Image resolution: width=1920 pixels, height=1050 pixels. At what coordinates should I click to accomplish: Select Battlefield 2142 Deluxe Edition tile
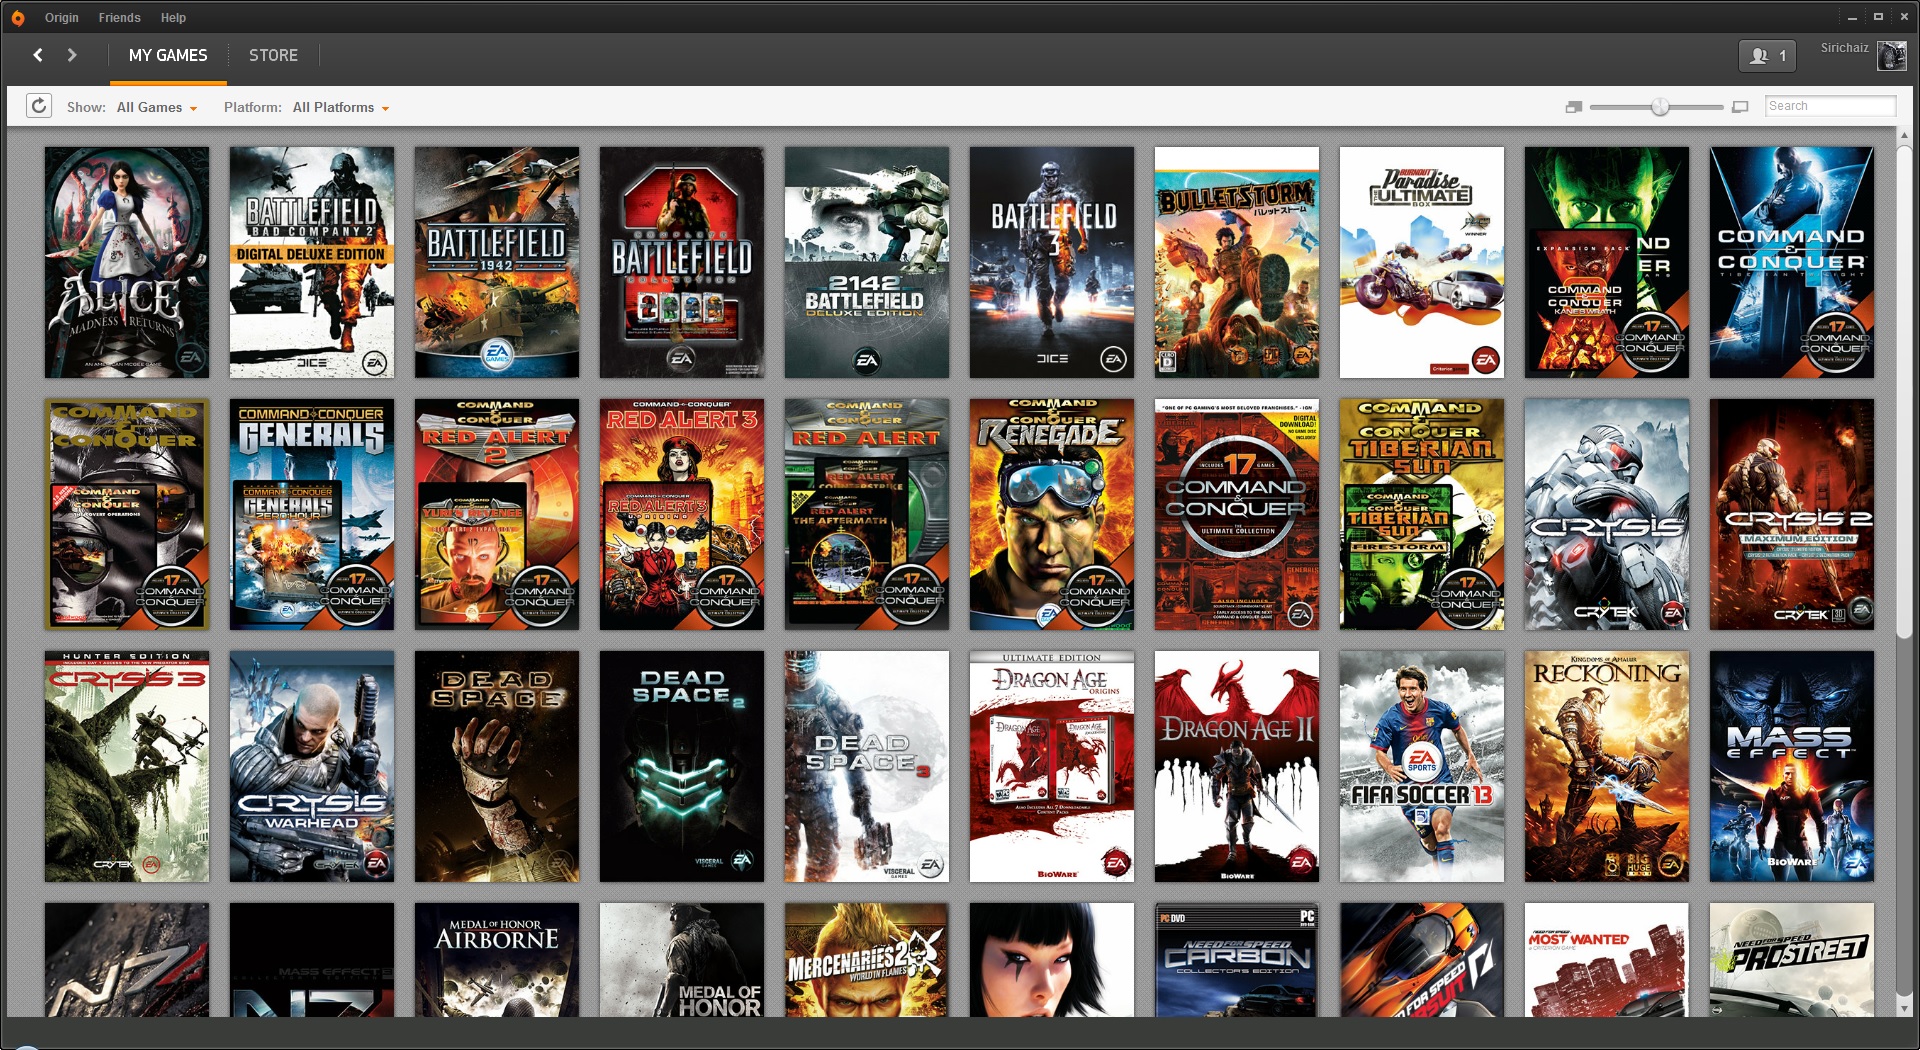(x=867, y=262)
